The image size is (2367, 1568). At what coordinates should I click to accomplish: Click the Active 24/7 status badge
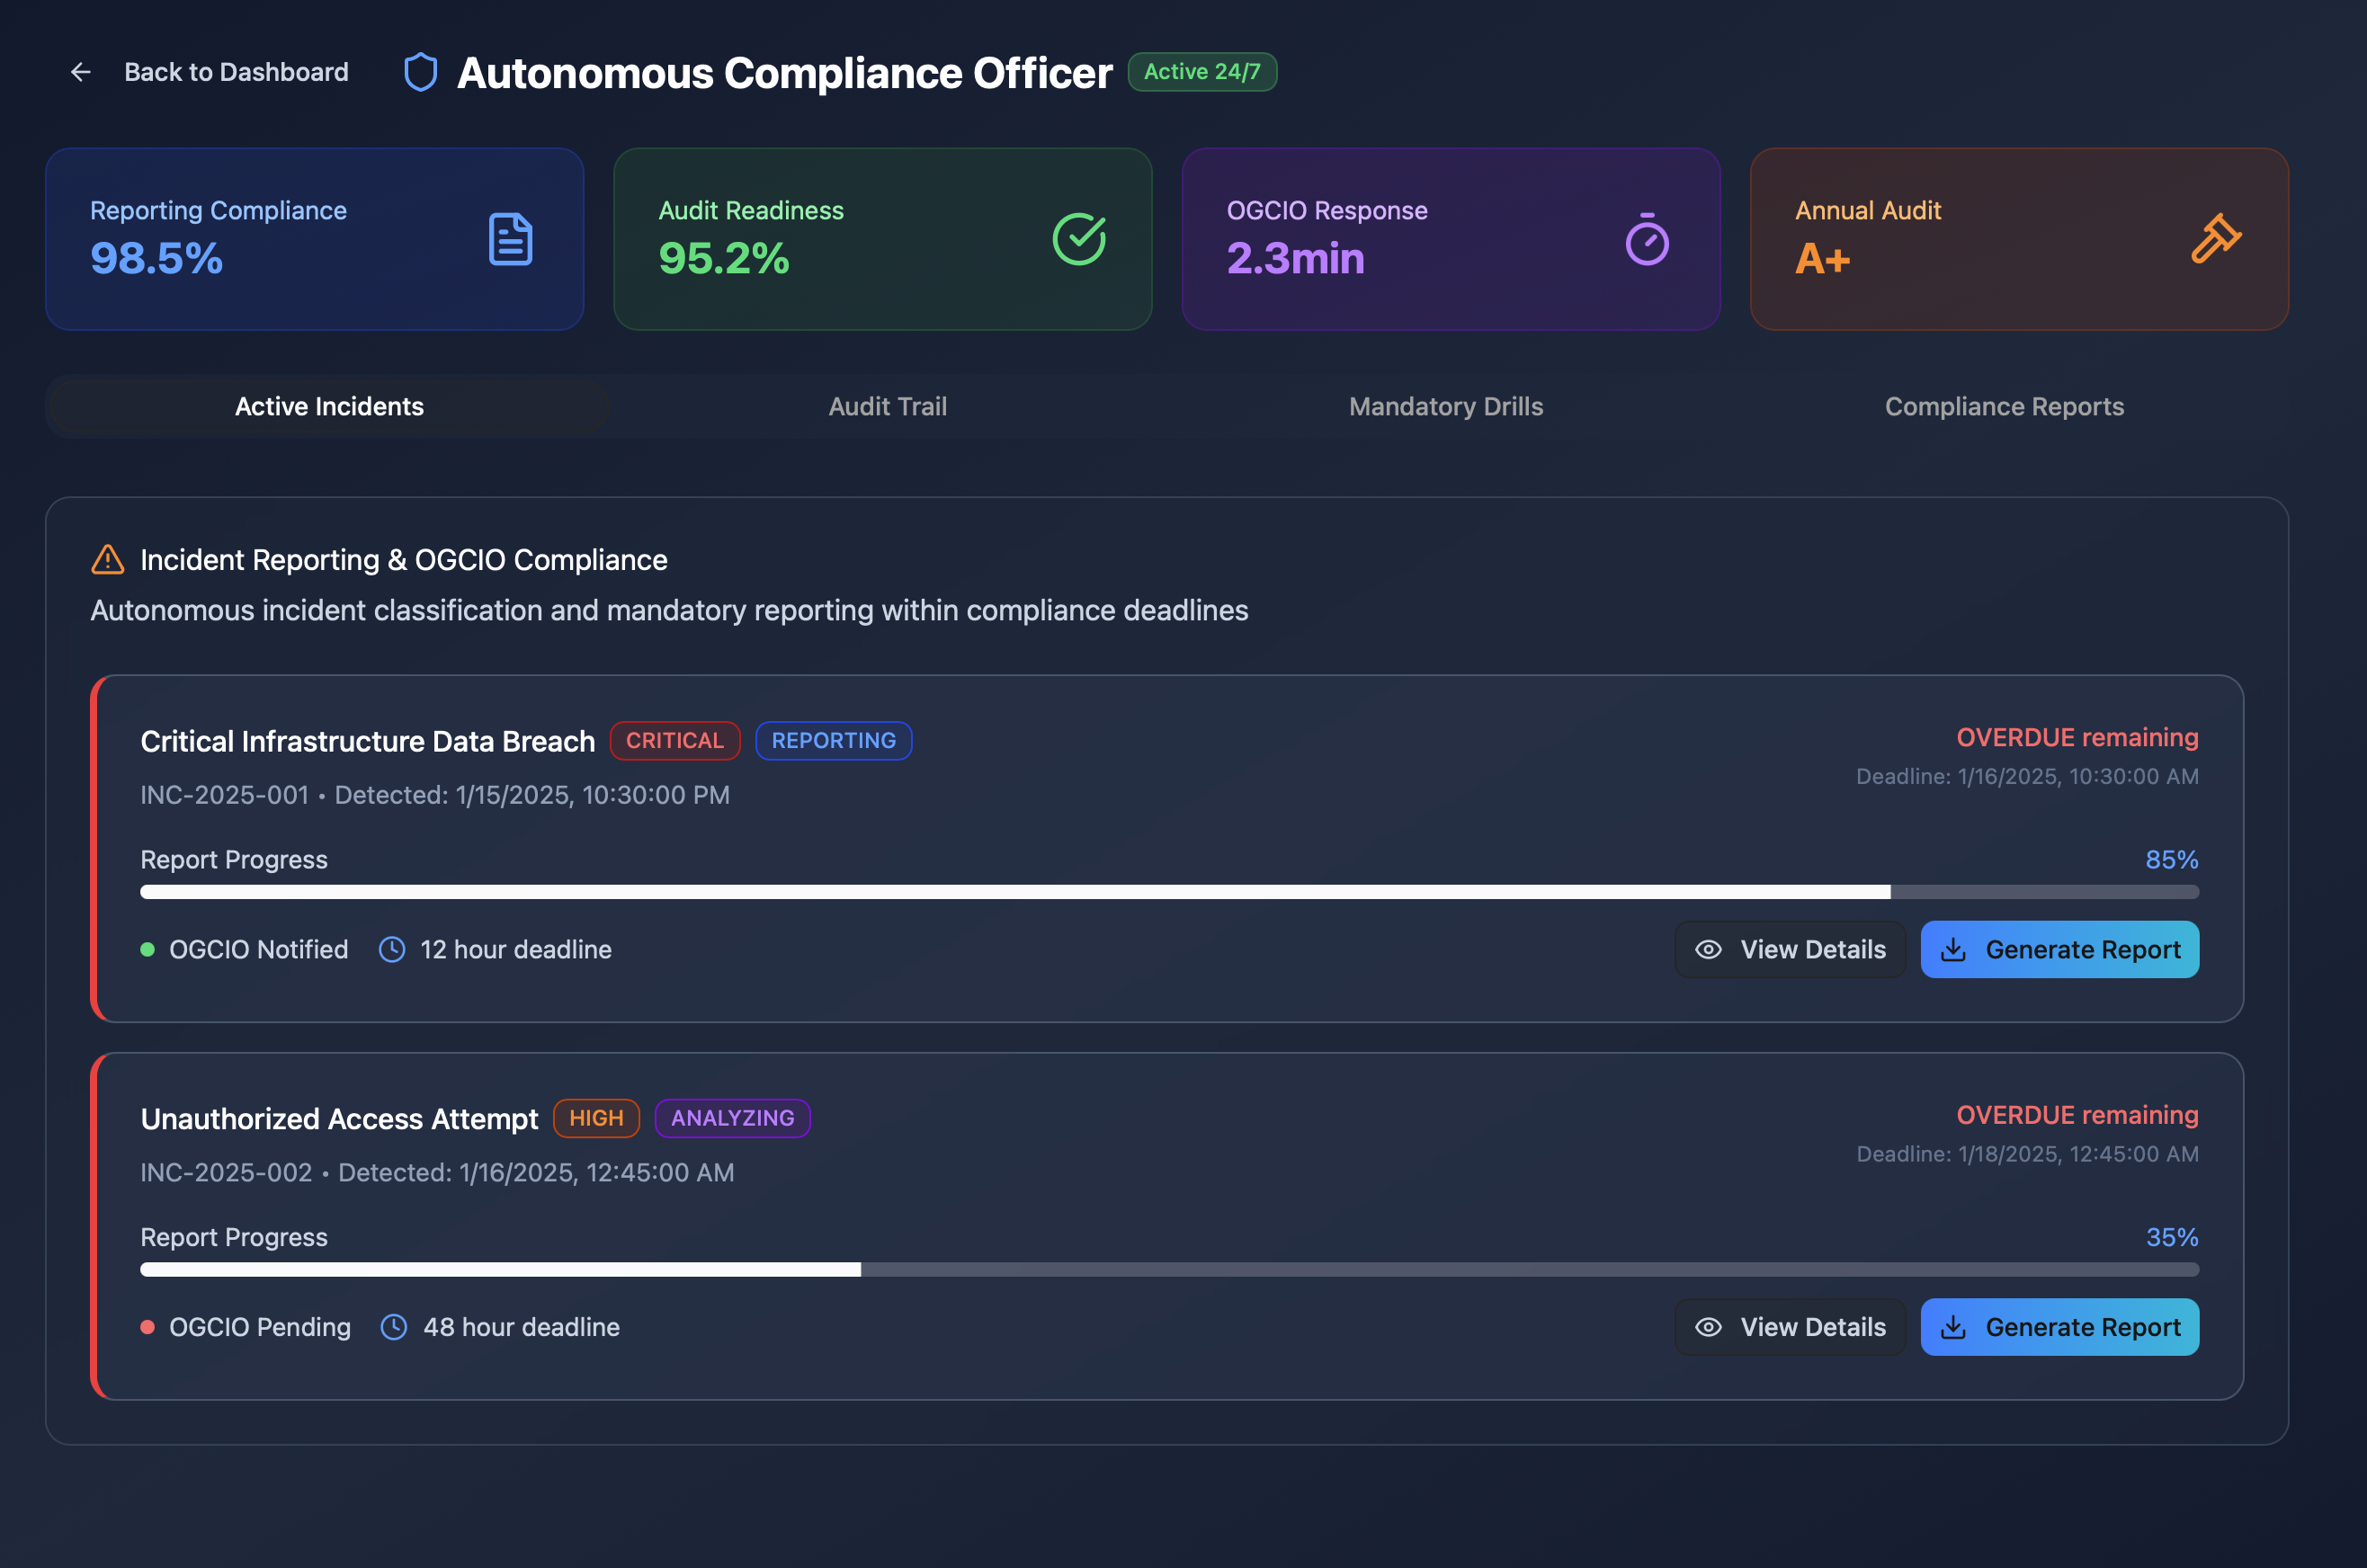1202,72
